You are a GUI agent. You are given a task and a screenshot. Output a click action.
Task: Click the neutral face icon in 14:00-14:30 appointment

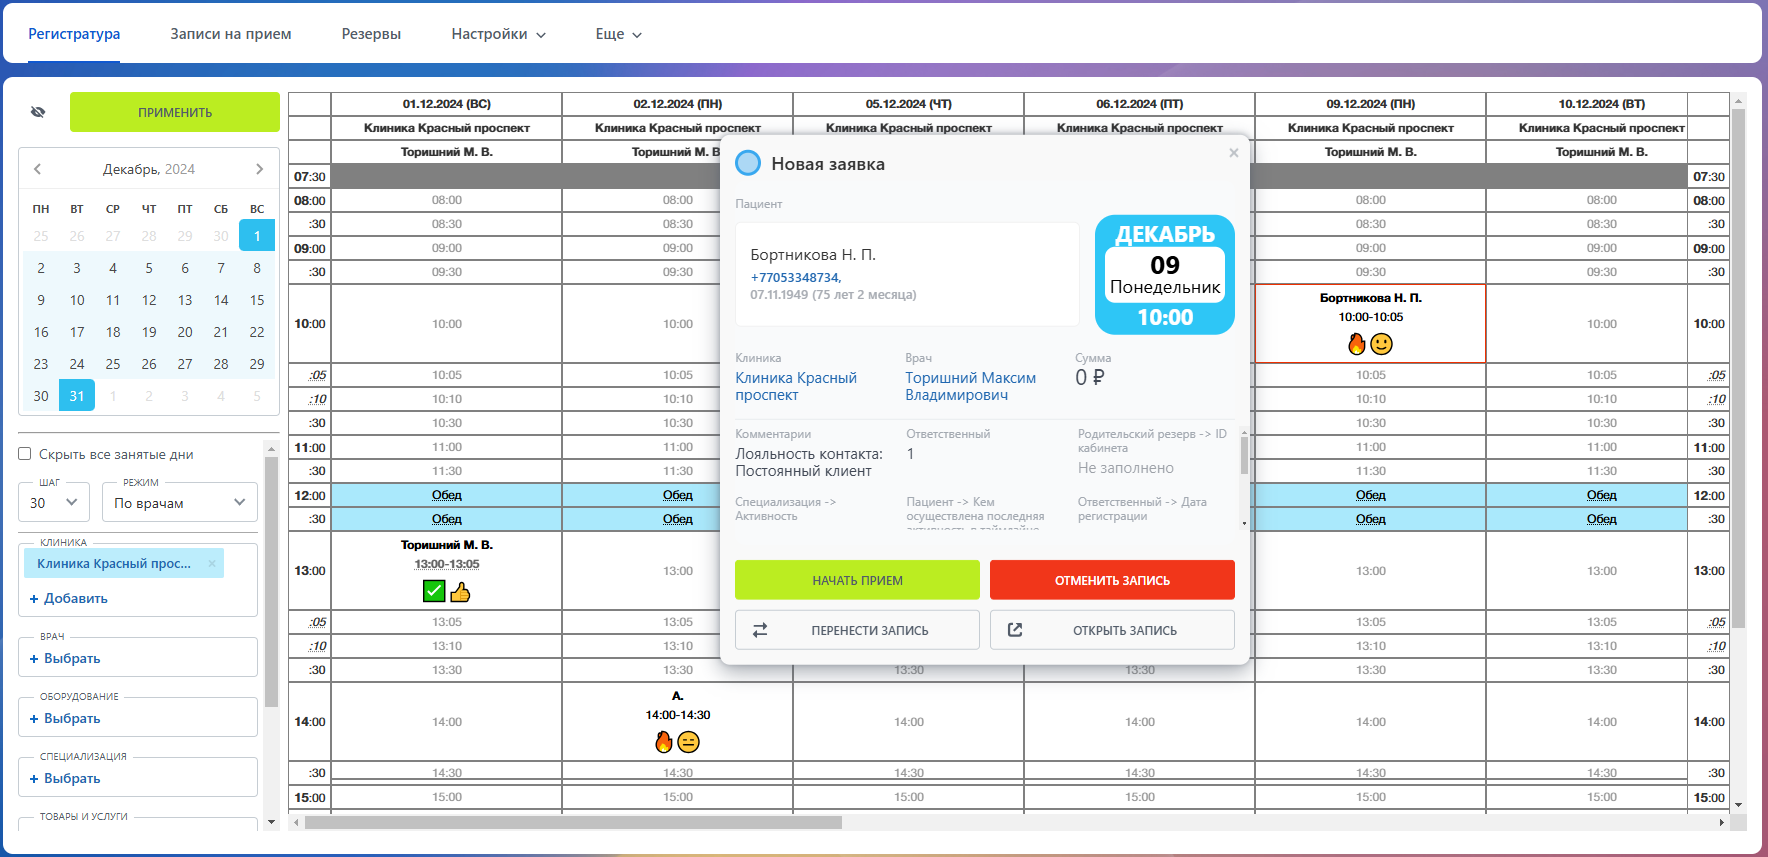point(689,741)
